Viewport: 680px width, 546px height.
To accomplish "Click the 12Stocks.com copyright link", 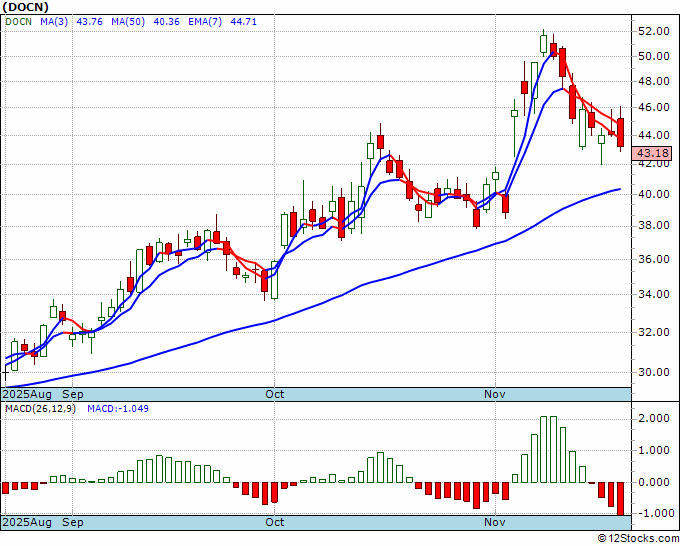I will coord(638,539).
